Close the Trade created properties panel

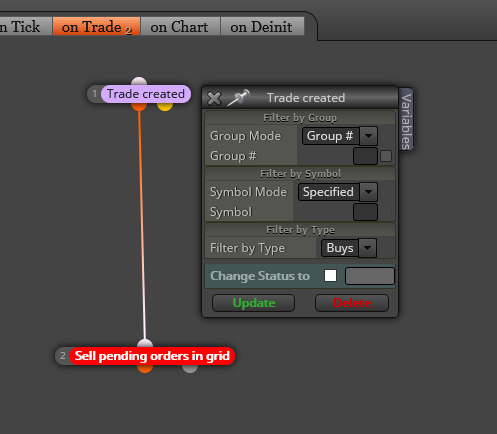(x=214, y=98)
